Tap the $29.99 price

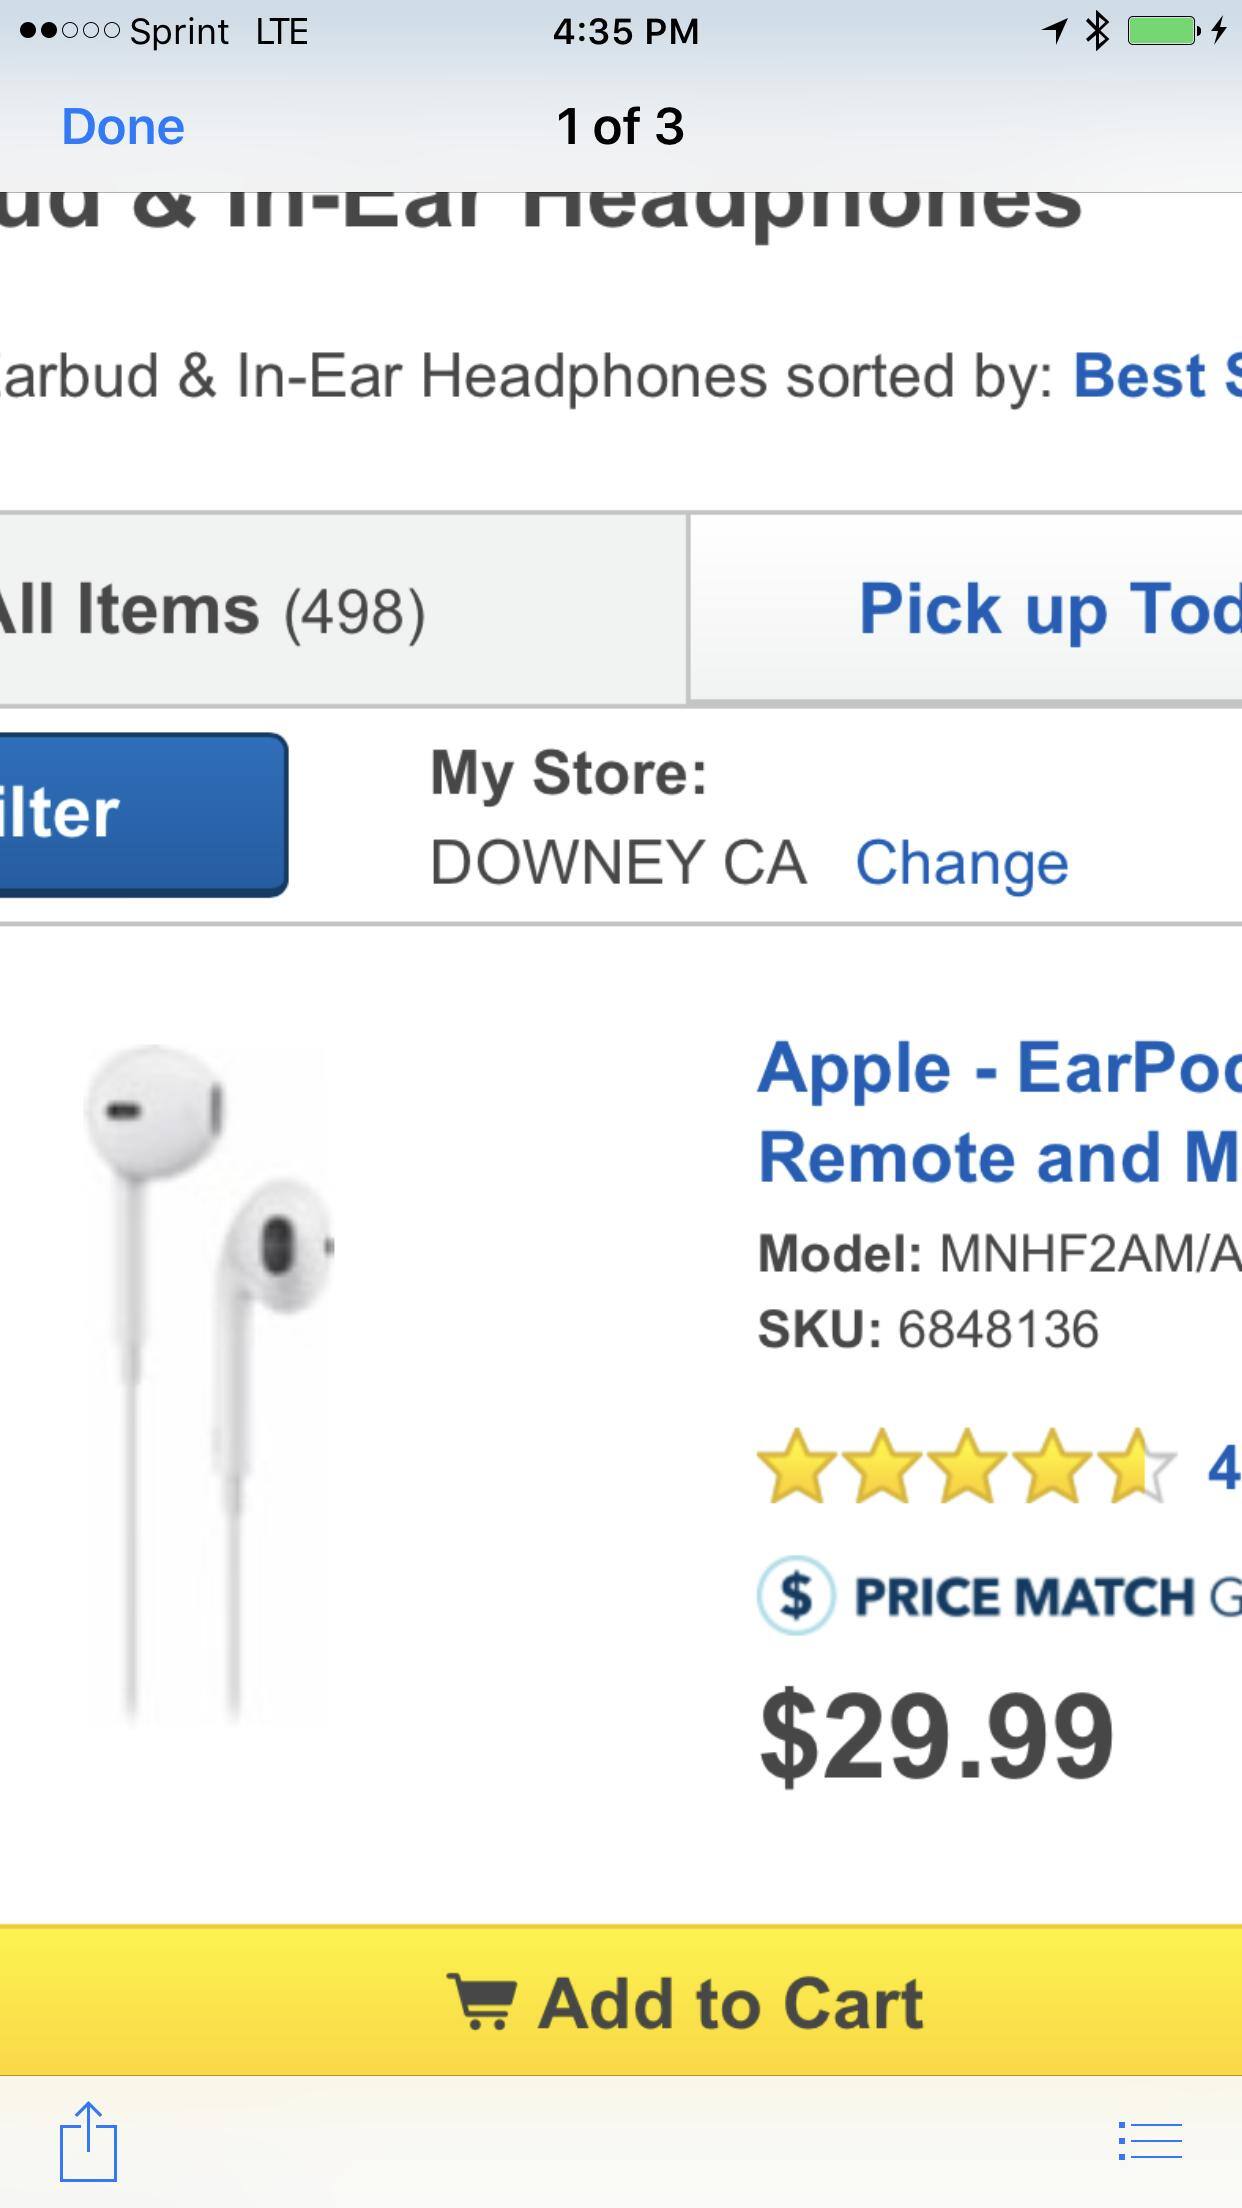click(936, 1737)
